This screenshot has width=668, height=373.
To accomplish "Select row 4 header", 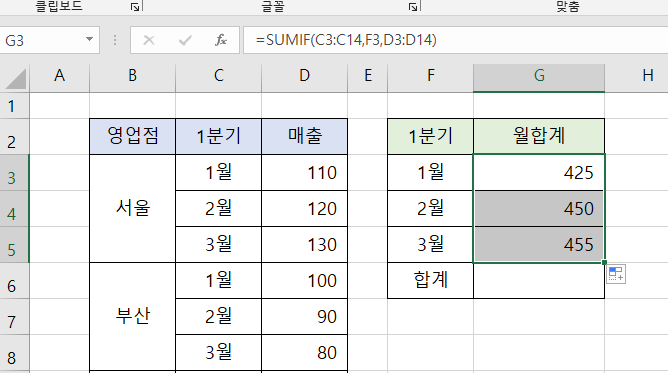I will pos(14,209).
